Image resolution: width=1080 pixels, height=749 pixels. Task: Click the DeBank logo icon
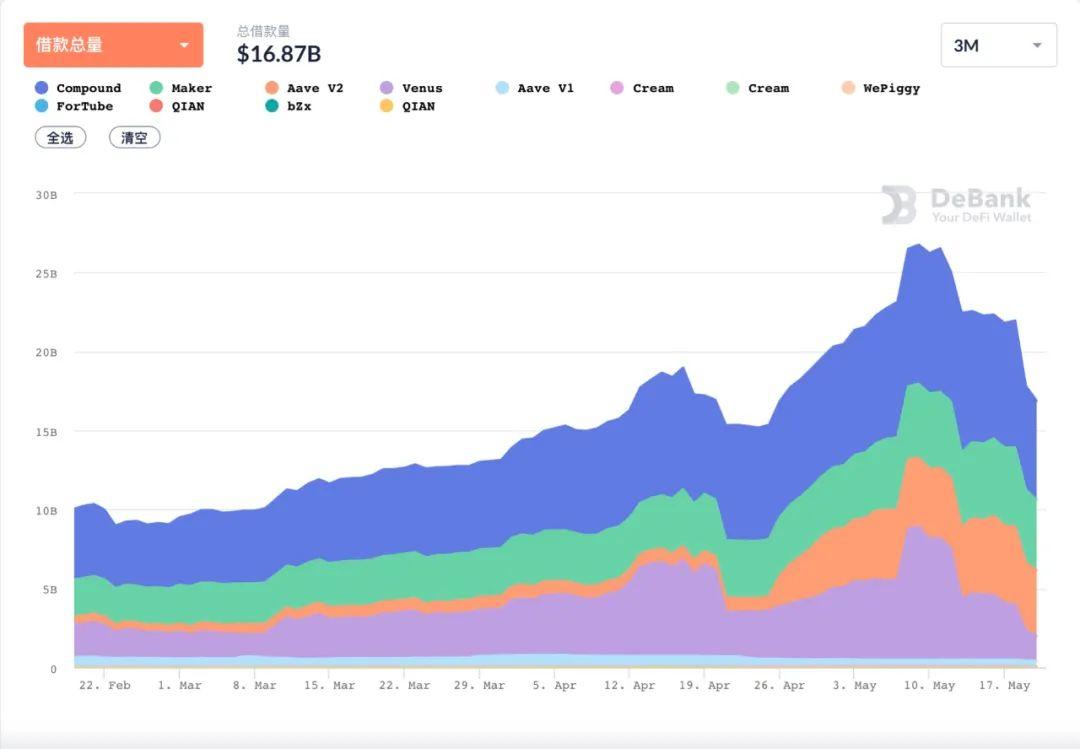coord(898,204)
